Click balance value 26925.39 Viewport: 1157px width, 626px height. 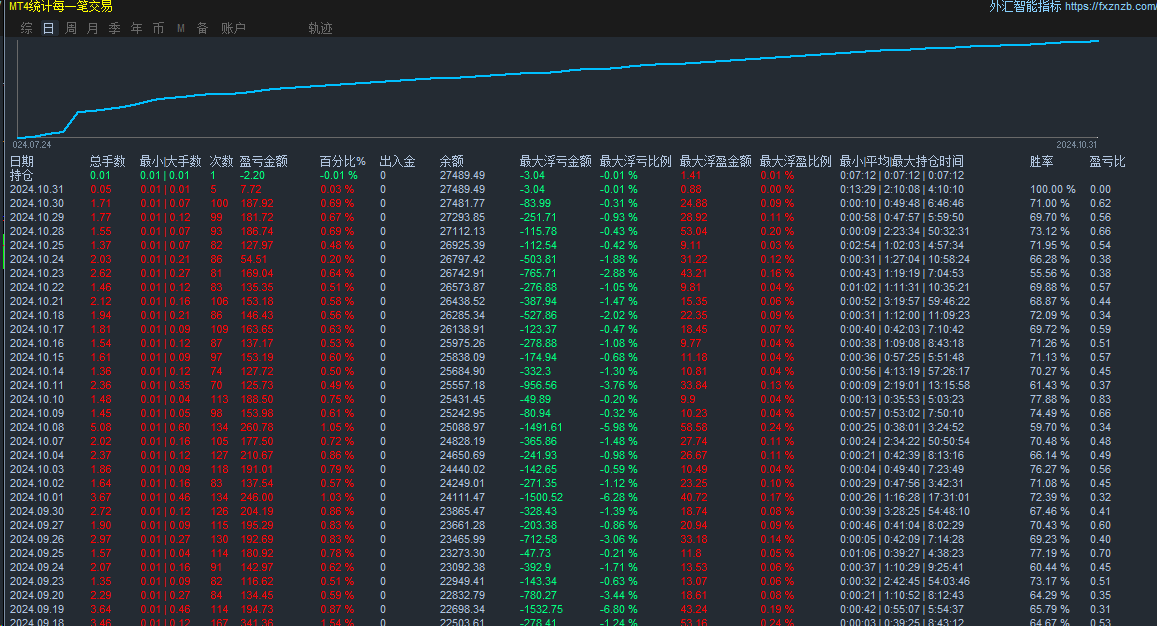click(x=463, y=245)
